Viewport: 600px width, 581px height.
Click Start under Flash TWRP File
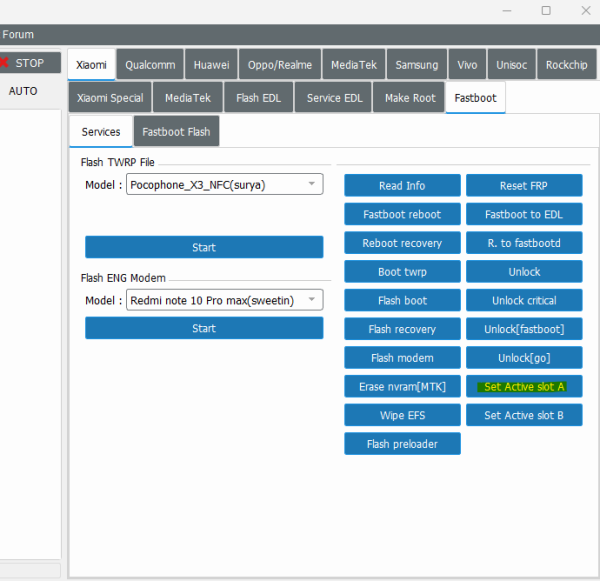point(204,247)
